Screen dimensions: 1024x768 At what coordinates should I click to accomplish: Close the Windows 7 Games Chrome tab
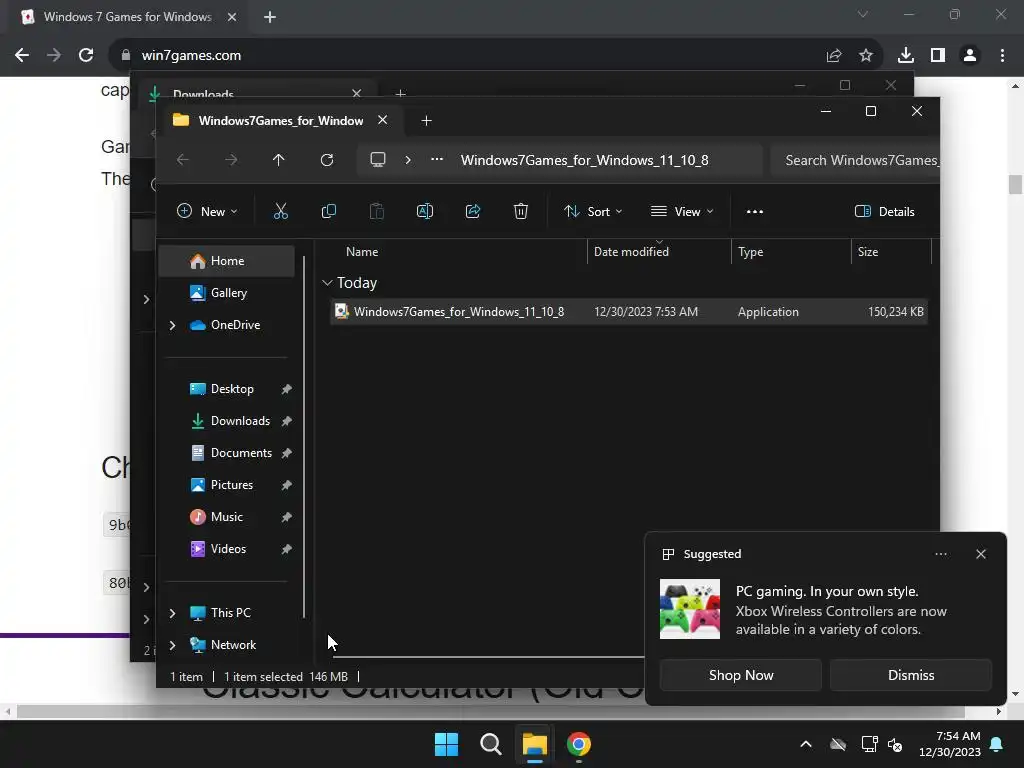click(232, 17)
